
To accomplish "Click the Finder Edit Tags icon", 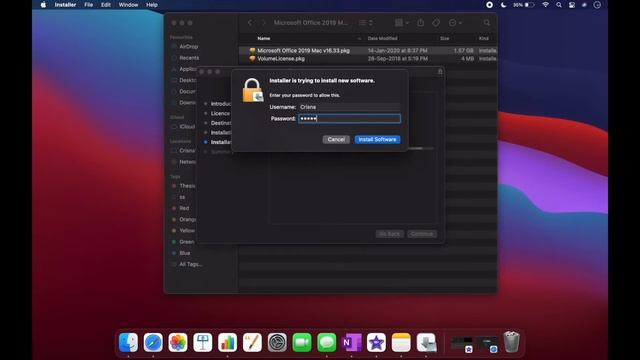I will click(x=436, y=23).
